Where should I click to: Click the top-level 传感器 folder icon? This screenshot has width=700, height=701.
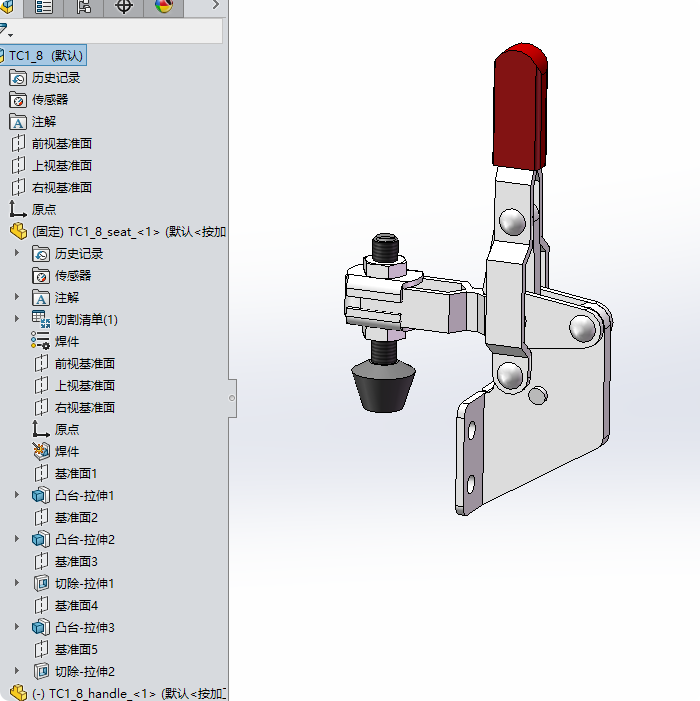[x=18, y=100]
